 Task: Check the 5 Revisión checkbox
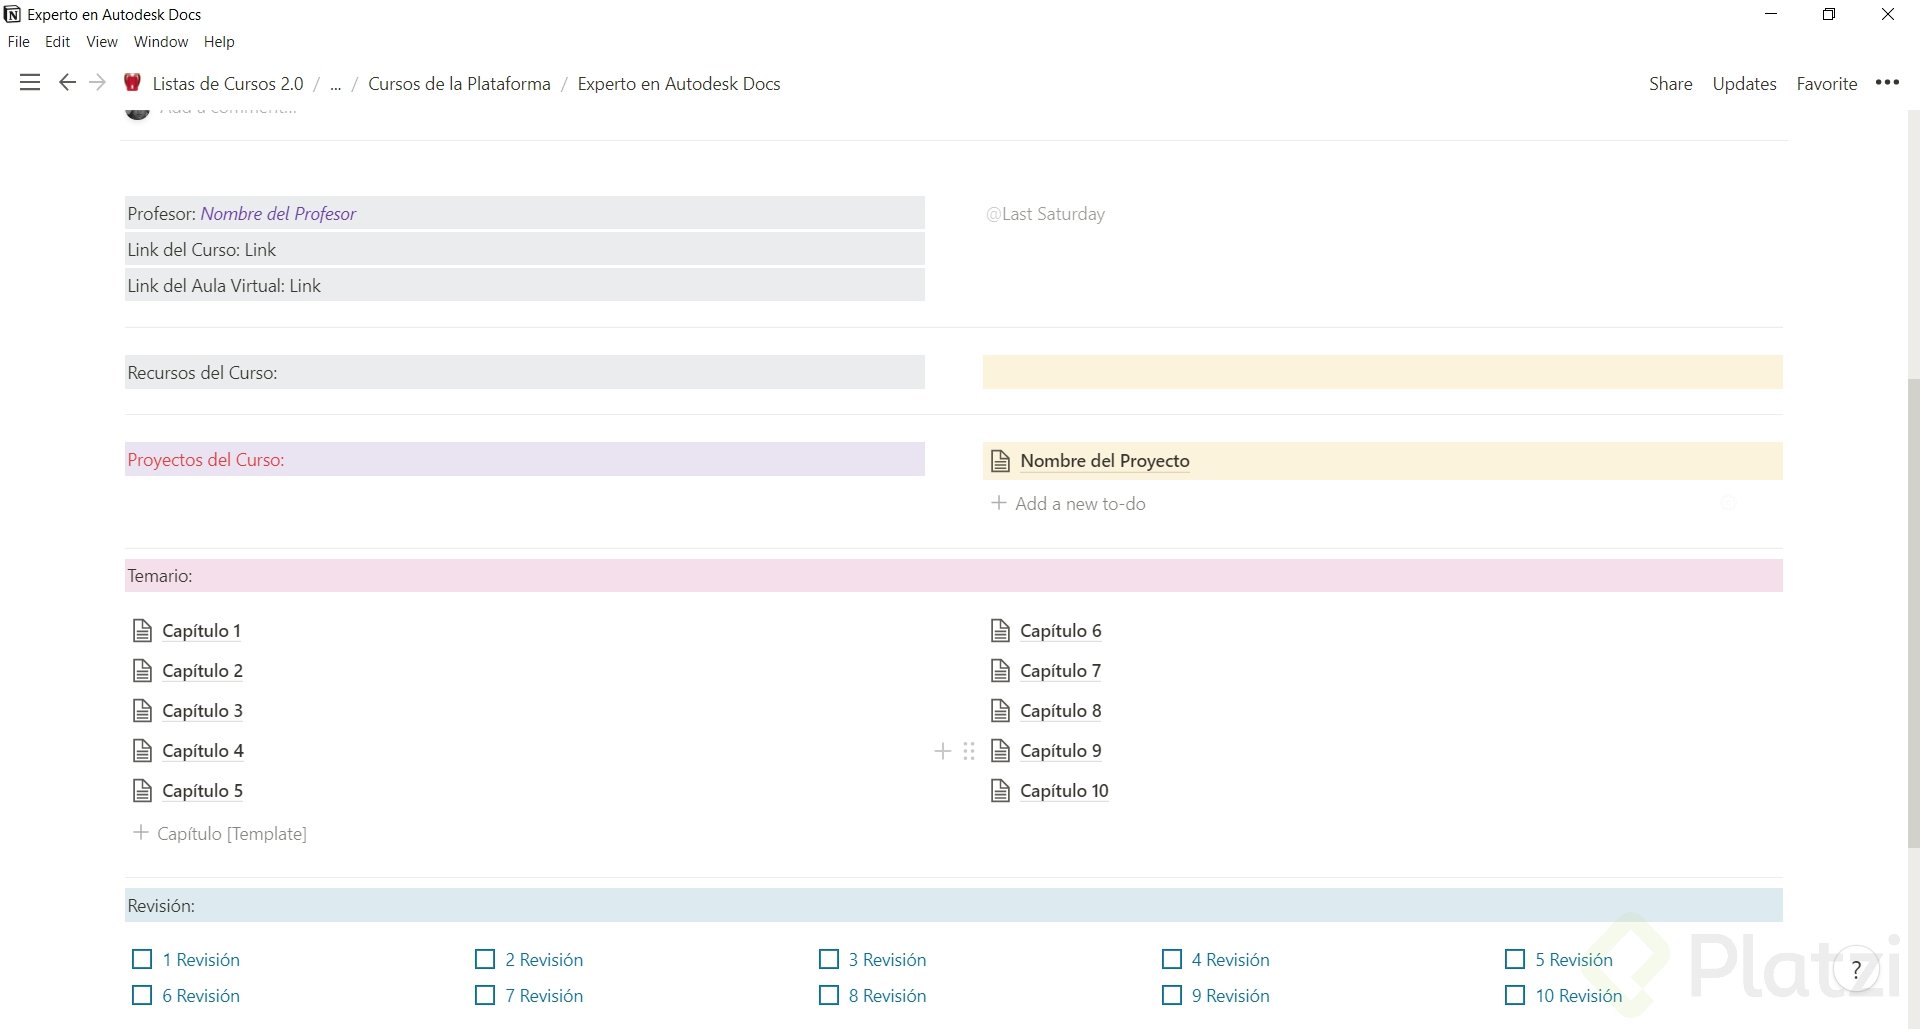coord(1515,960)
